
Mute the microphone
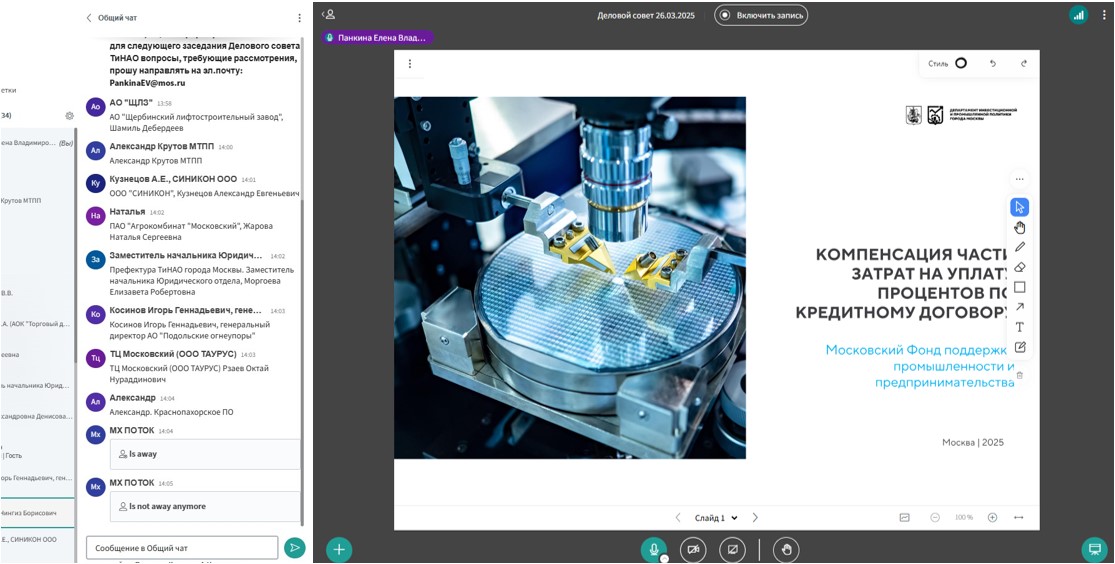[653, 549]
